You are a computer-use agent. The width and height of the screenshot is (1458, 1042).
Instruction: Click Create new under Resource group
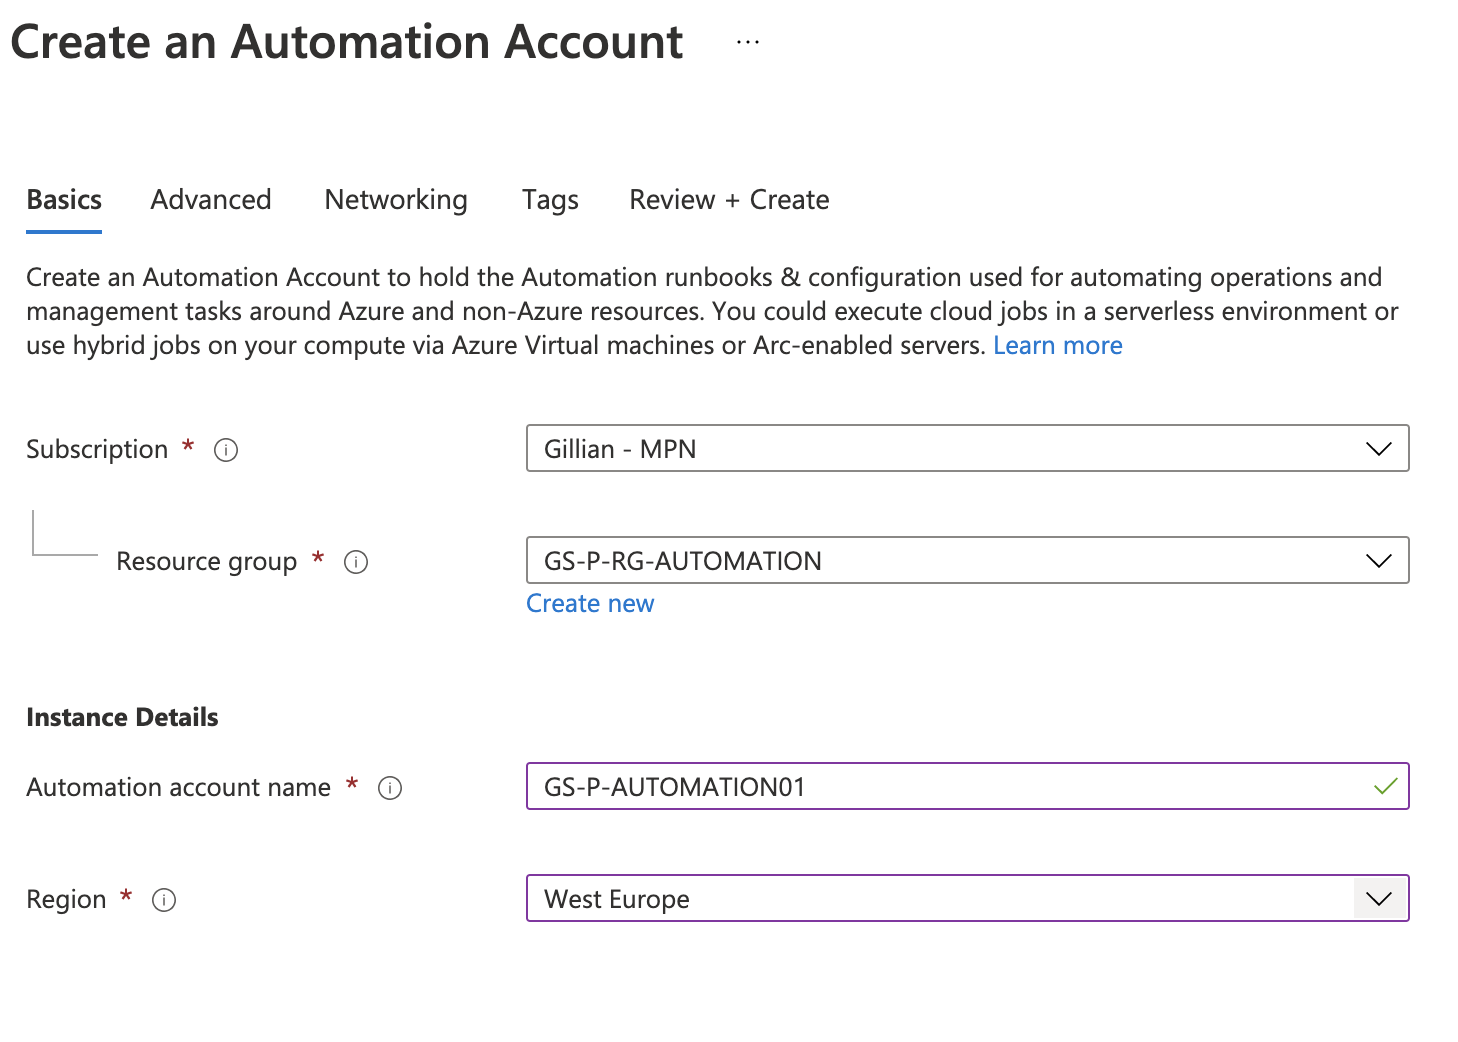click(x=590, y=603)
